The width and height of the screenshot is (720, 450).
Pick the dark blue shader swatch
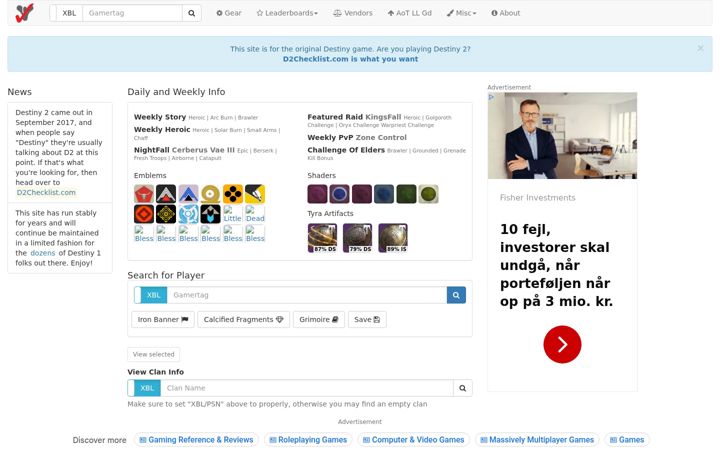click(384, 194)
